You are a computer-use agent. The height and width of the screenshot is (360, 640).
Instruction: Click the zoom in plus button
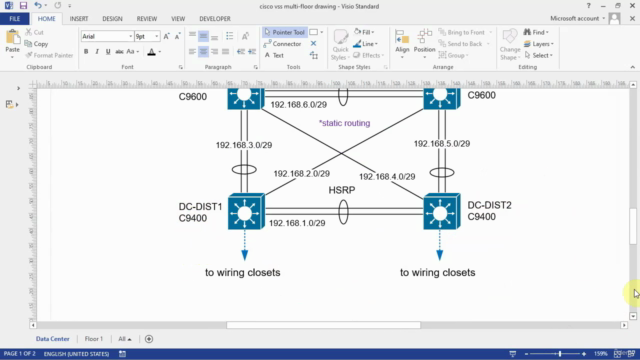pos(584,354)
